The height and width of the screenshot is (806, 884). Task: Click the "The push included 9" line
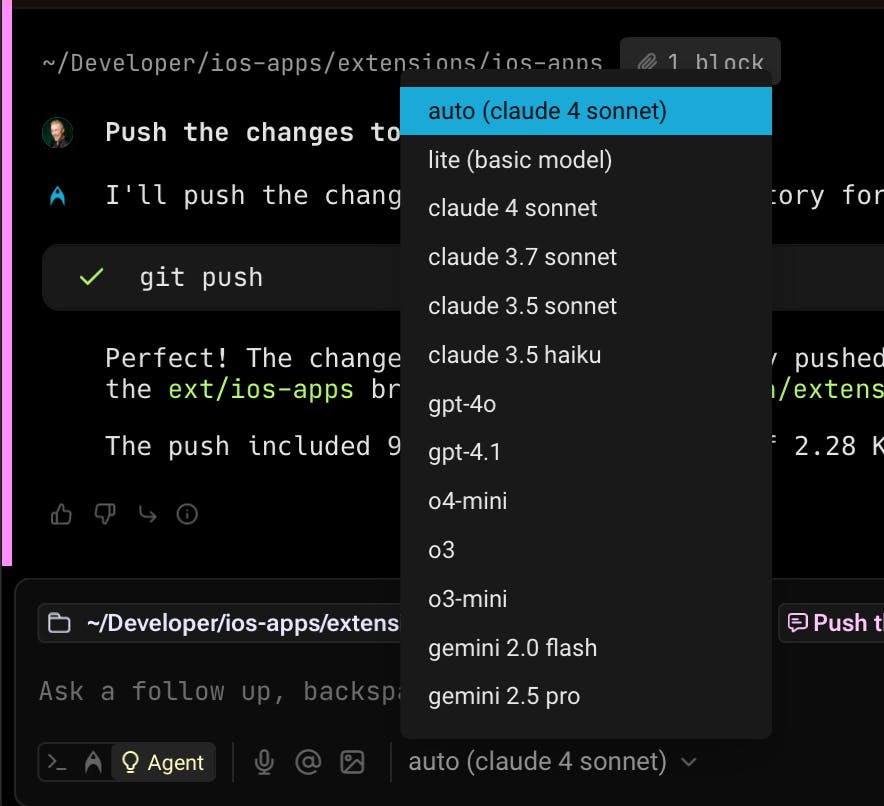point(253,446)
